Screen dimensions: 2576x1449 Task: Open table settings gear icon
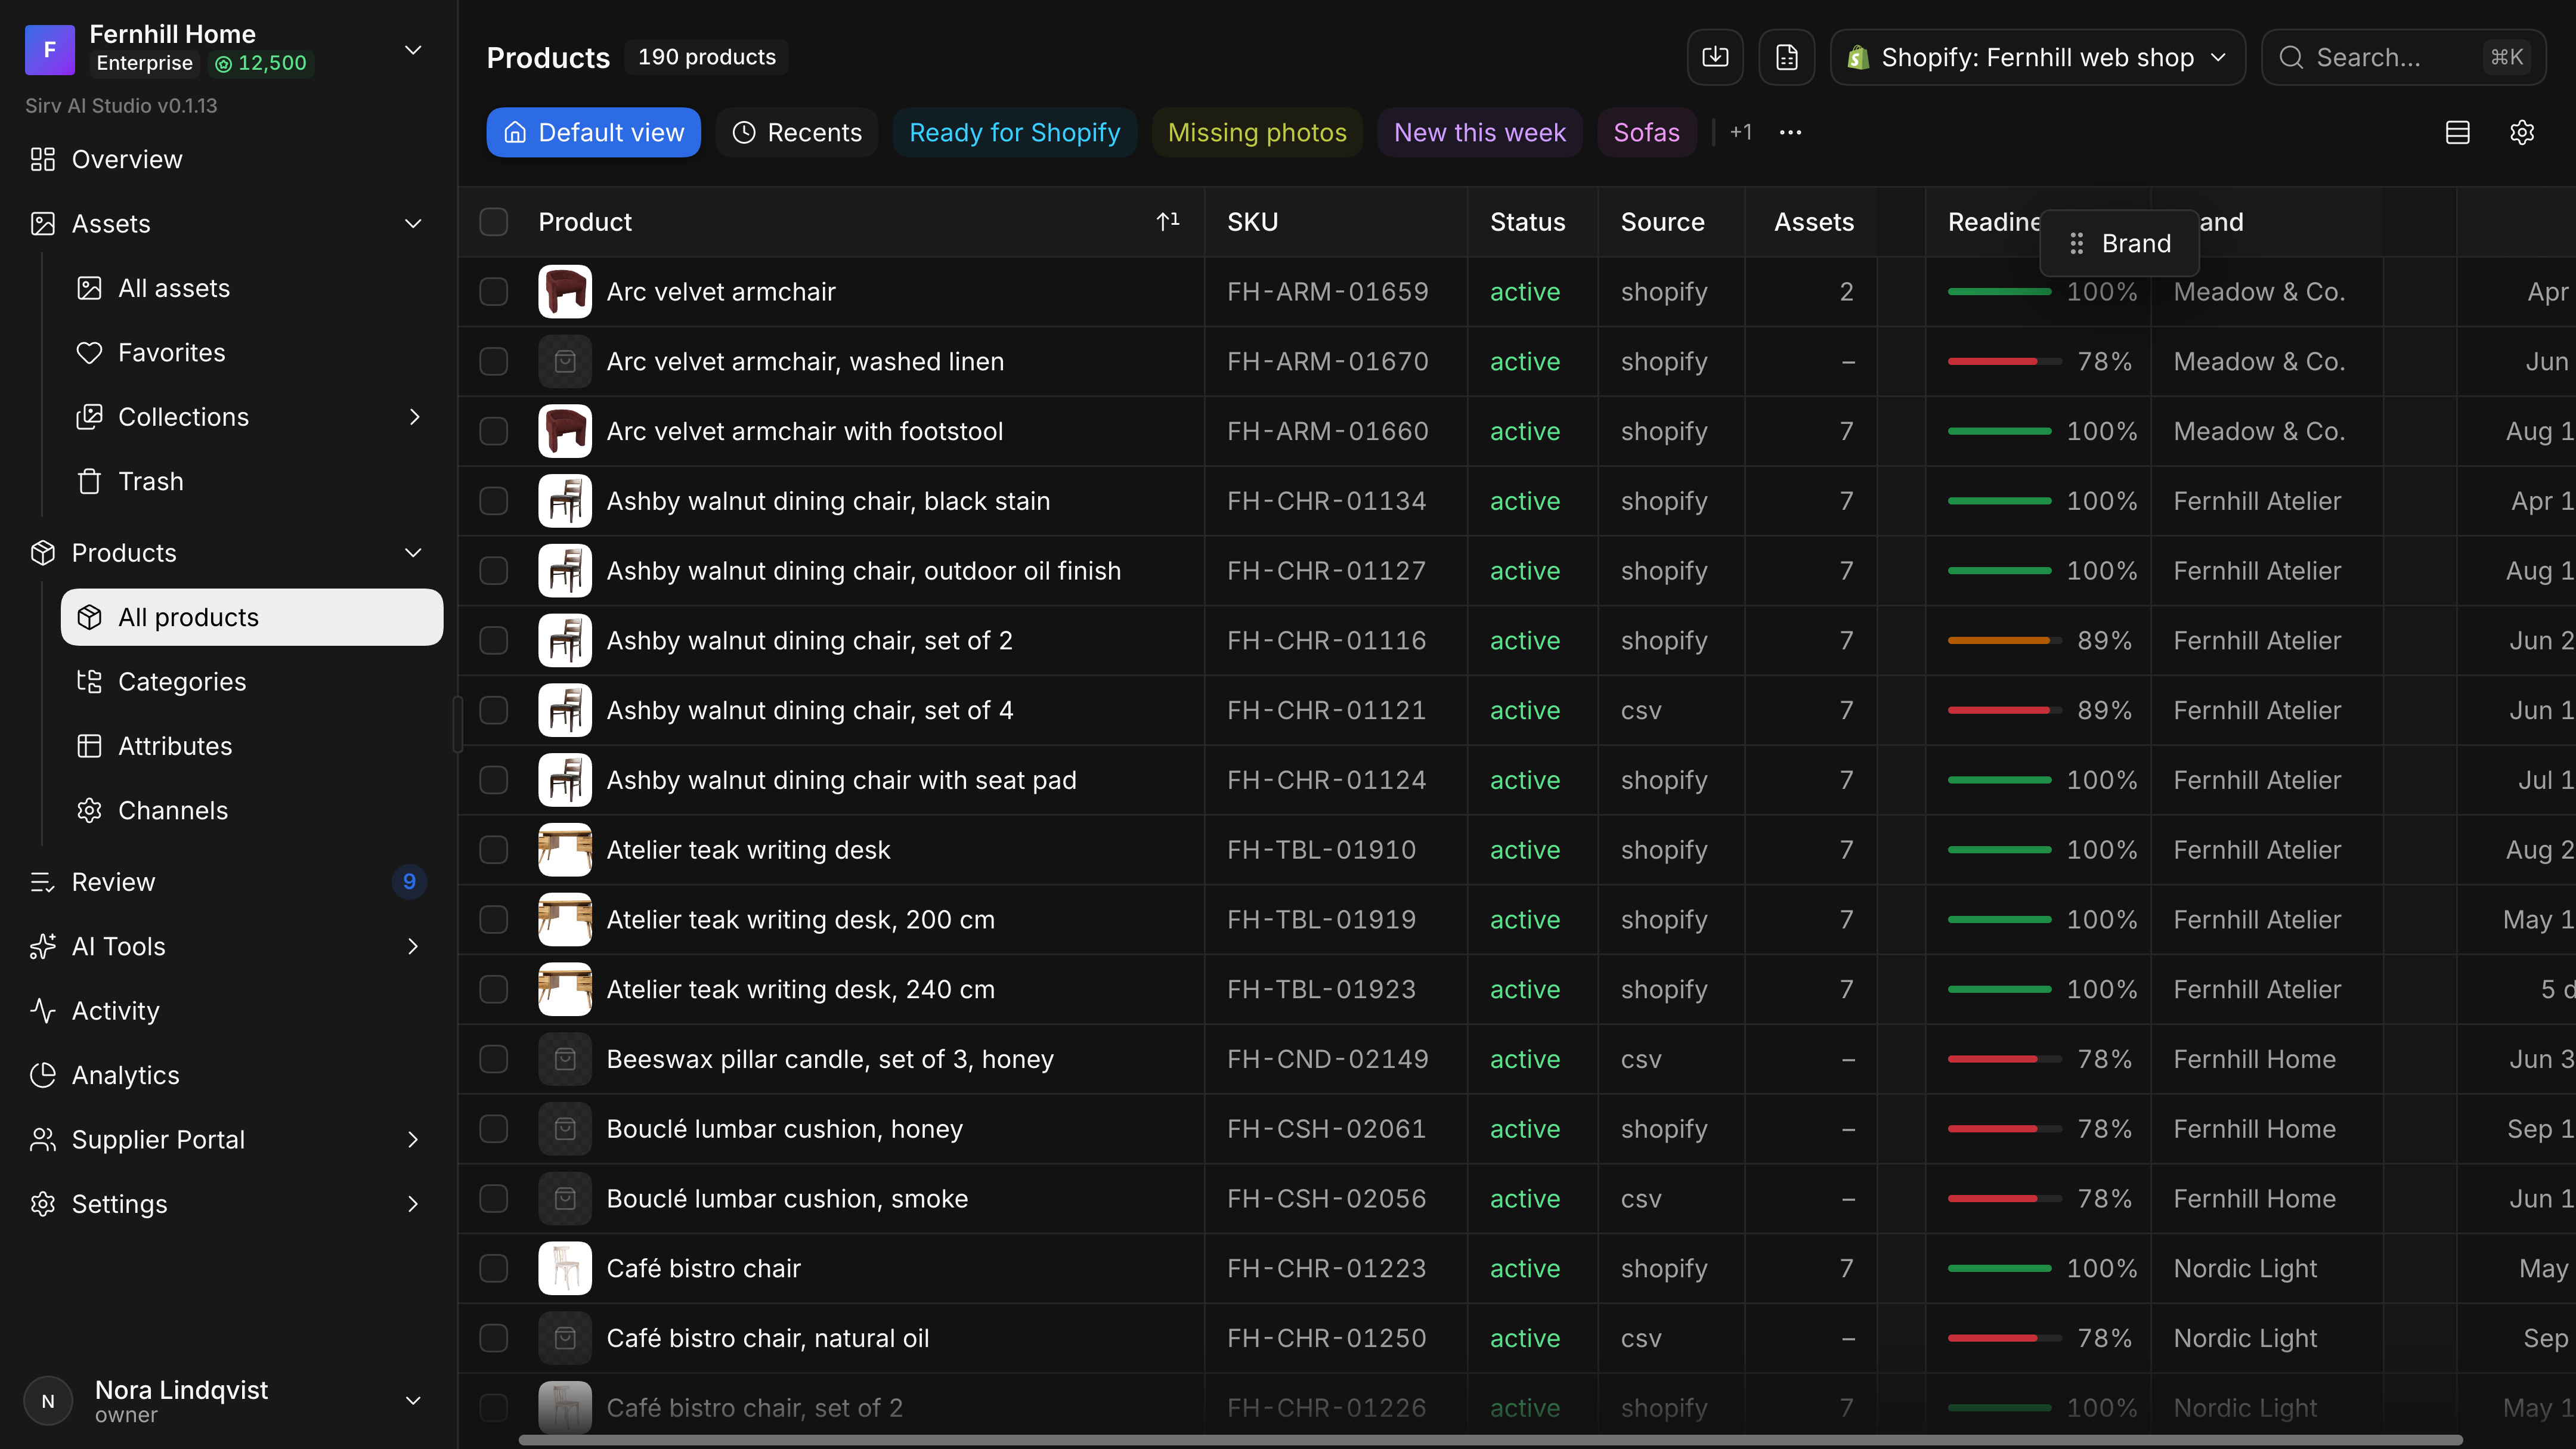(x=2522, y=132)
